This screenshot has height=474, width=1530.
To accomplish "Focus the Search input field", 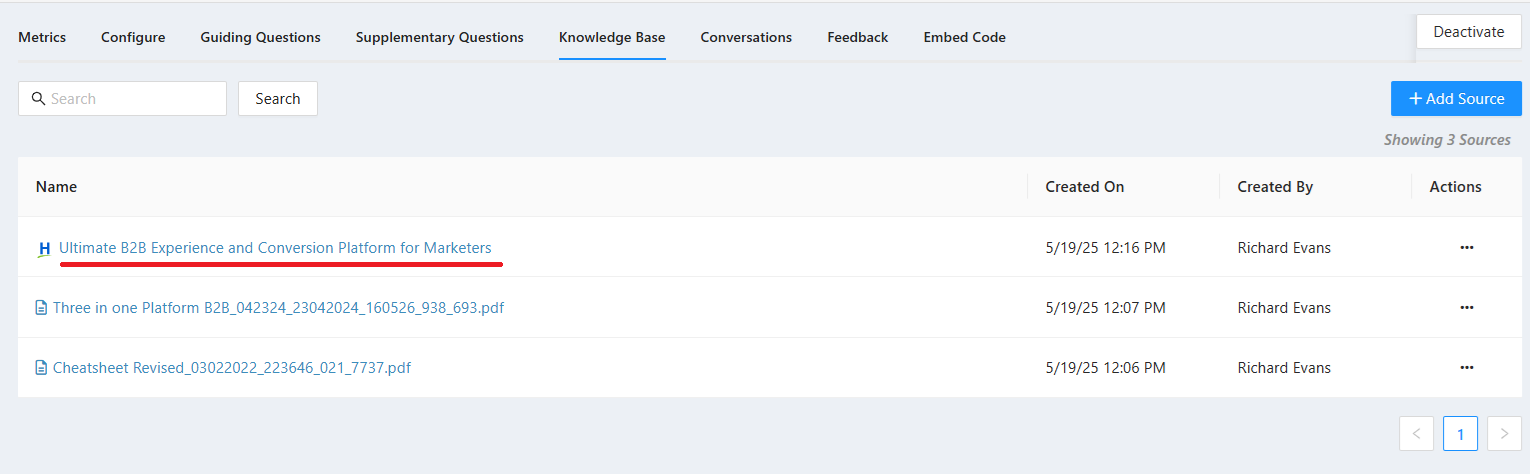I will [x=122, y=99].
